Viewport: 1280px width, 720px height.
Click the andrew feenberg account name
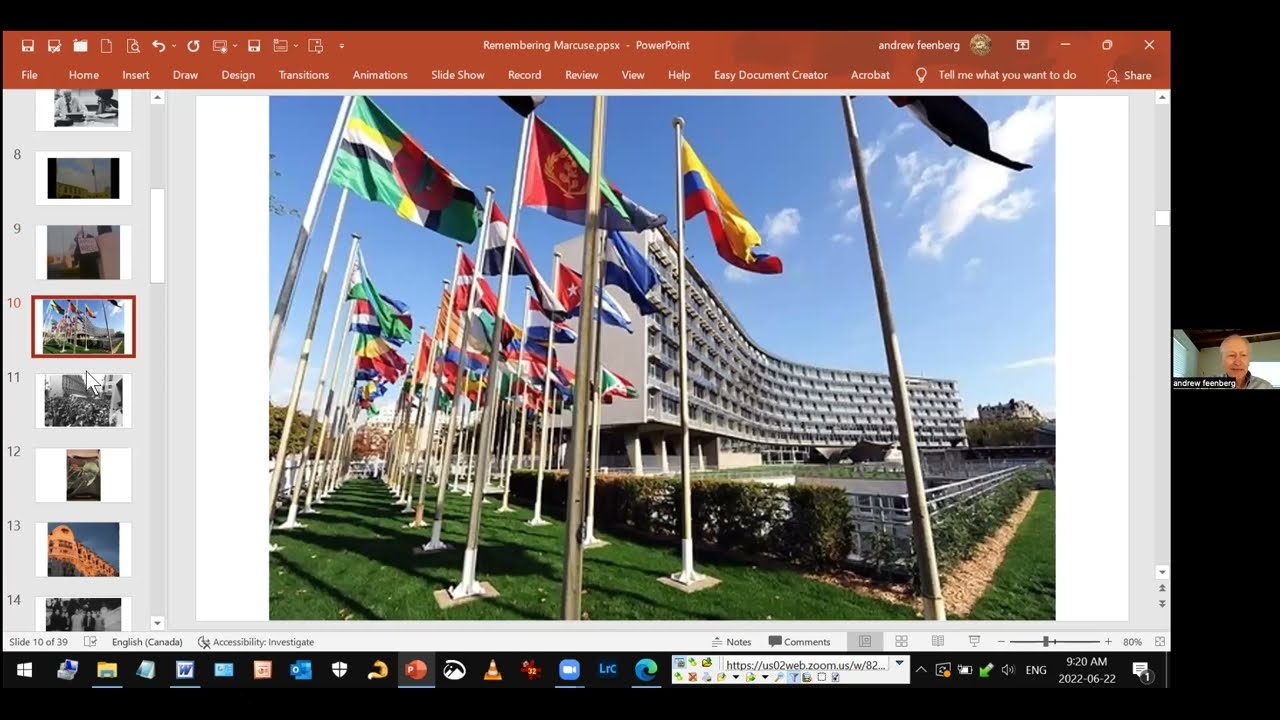pyautogui.click(x=918, y=45)
